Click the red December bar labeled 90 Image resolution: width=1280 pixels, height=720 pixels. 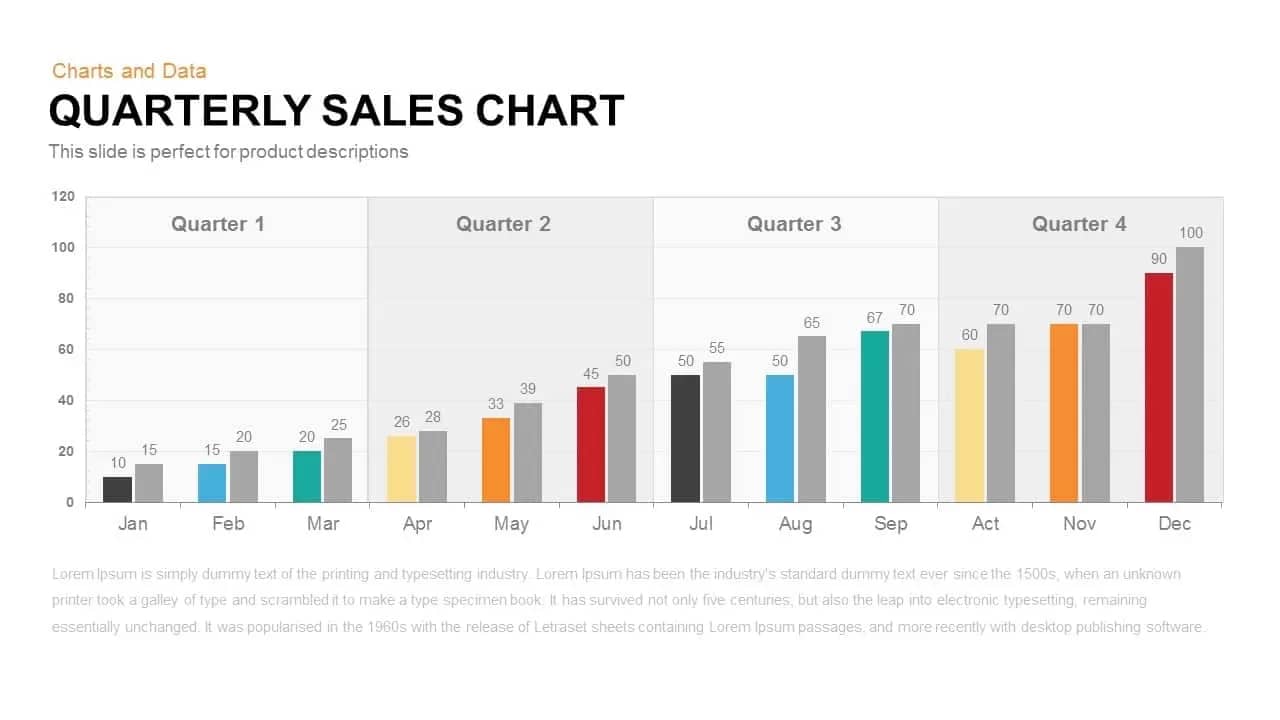1159,387
